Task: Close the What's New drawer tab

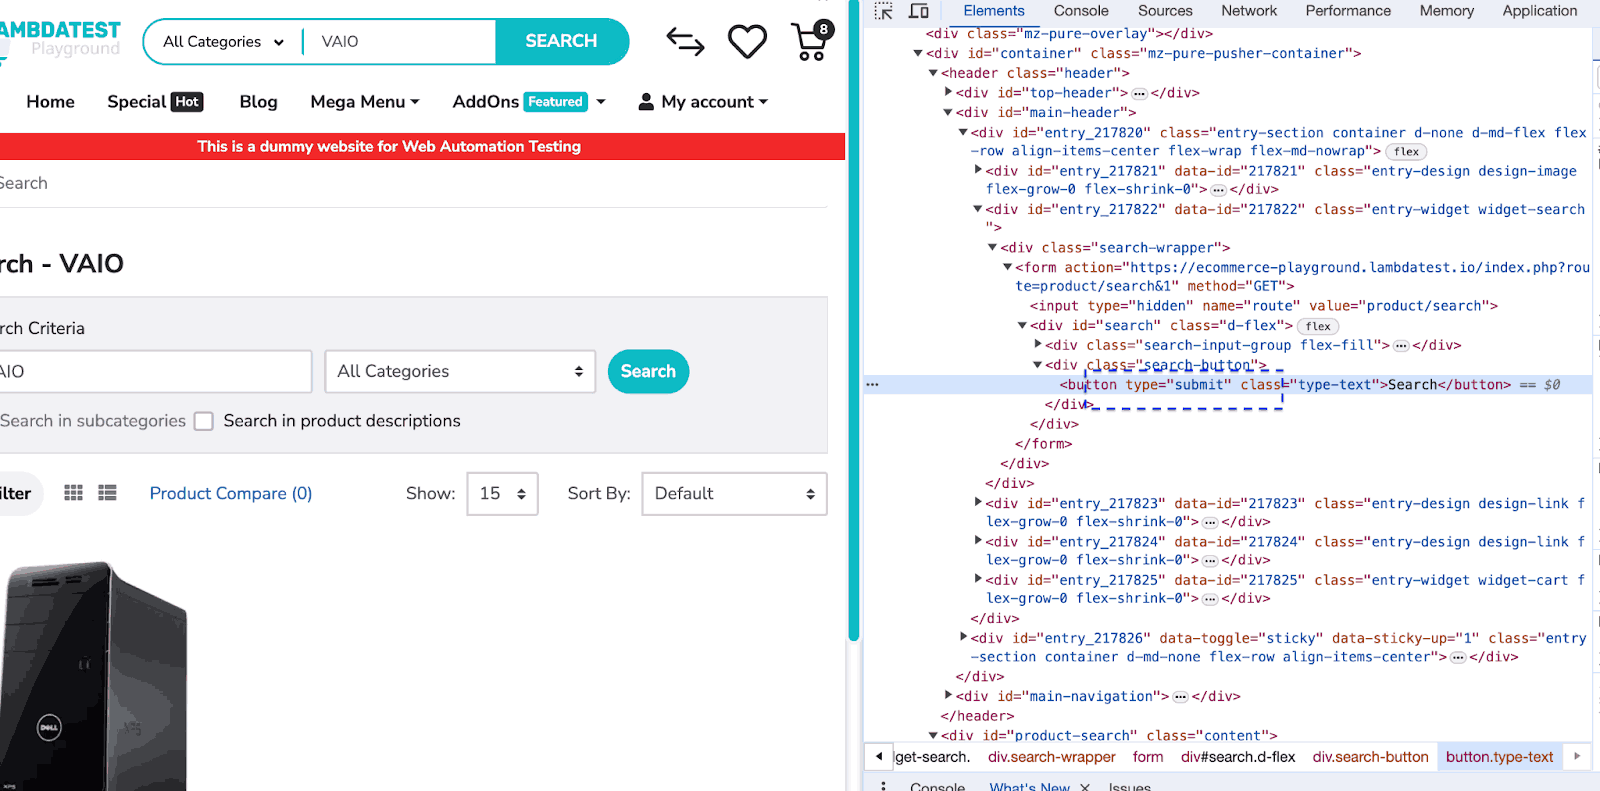Action: point(1085,787)
